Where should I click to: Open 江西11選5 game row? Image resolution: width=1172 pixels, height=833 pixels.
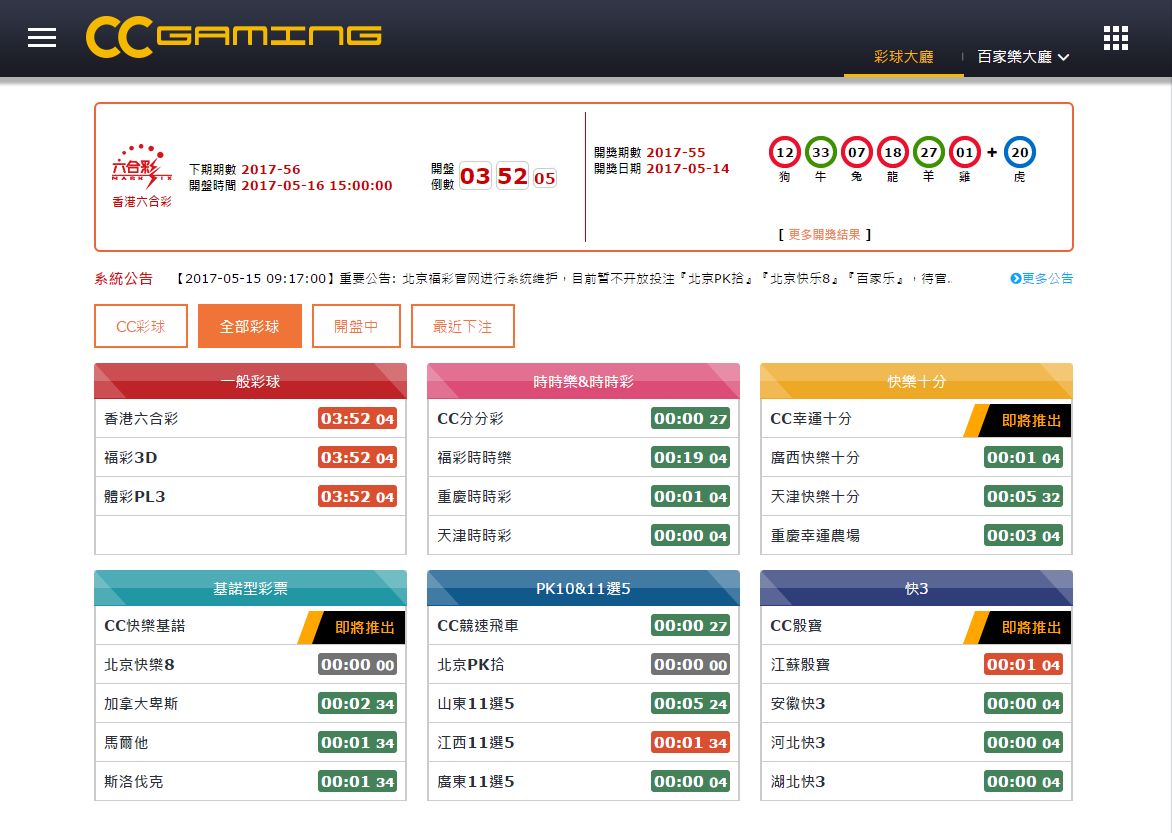[583, 743]
